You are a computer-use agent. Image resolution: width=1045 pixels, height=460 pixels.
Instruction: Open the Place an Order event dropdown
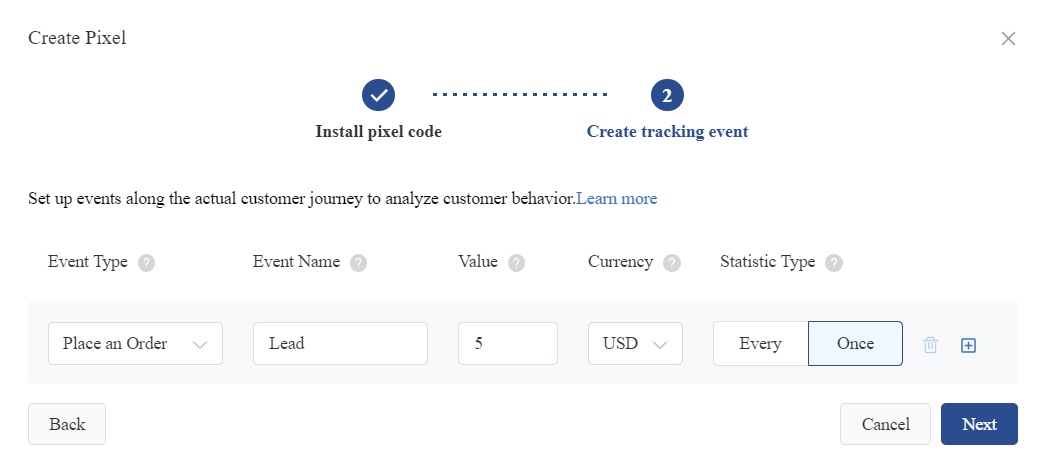pos(135,344)
